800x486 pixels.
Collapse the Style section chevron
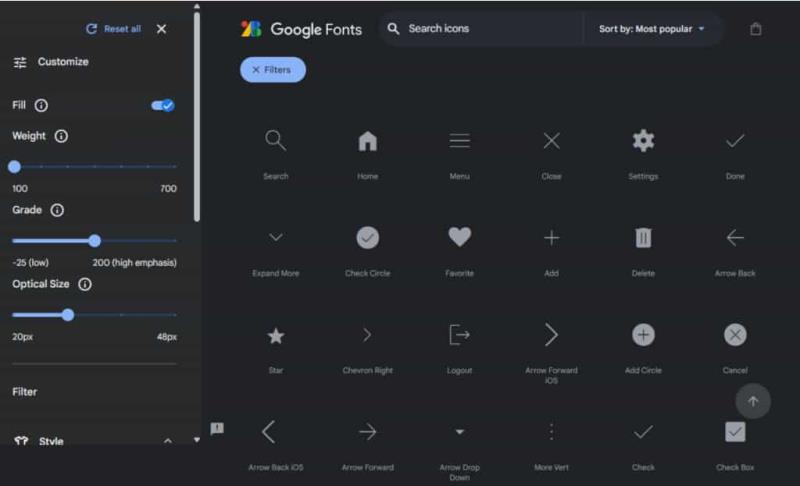[x=168, y=441]
